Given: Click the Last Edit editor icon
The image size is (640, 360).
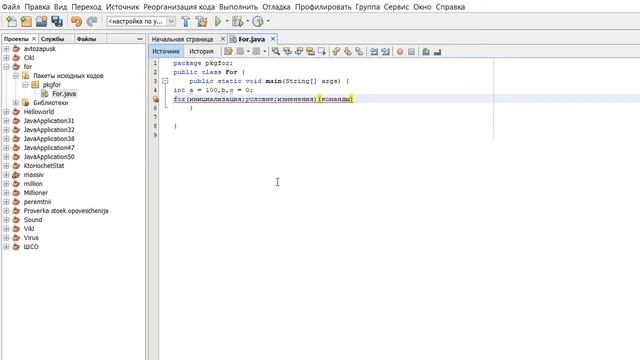Looking at the screenshot, I should tap(228, 51).
